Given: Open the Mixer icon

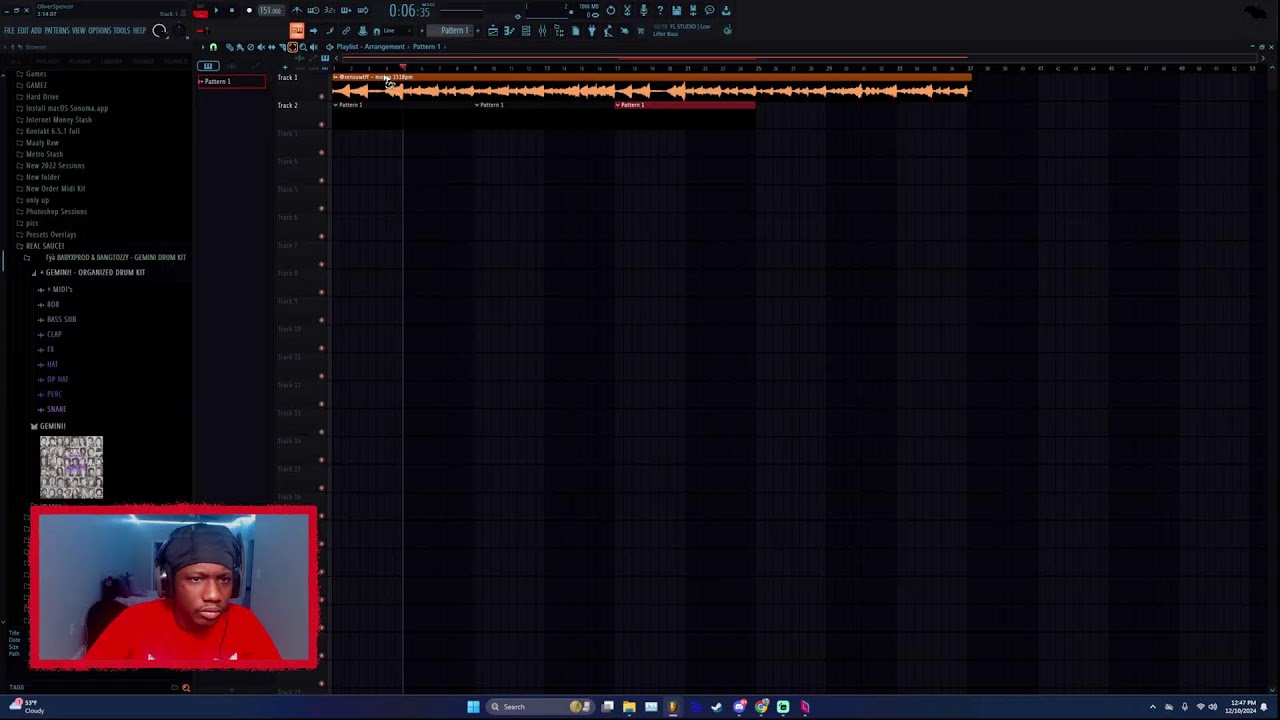Looking at the screenshot, I should tap(542, 31).
